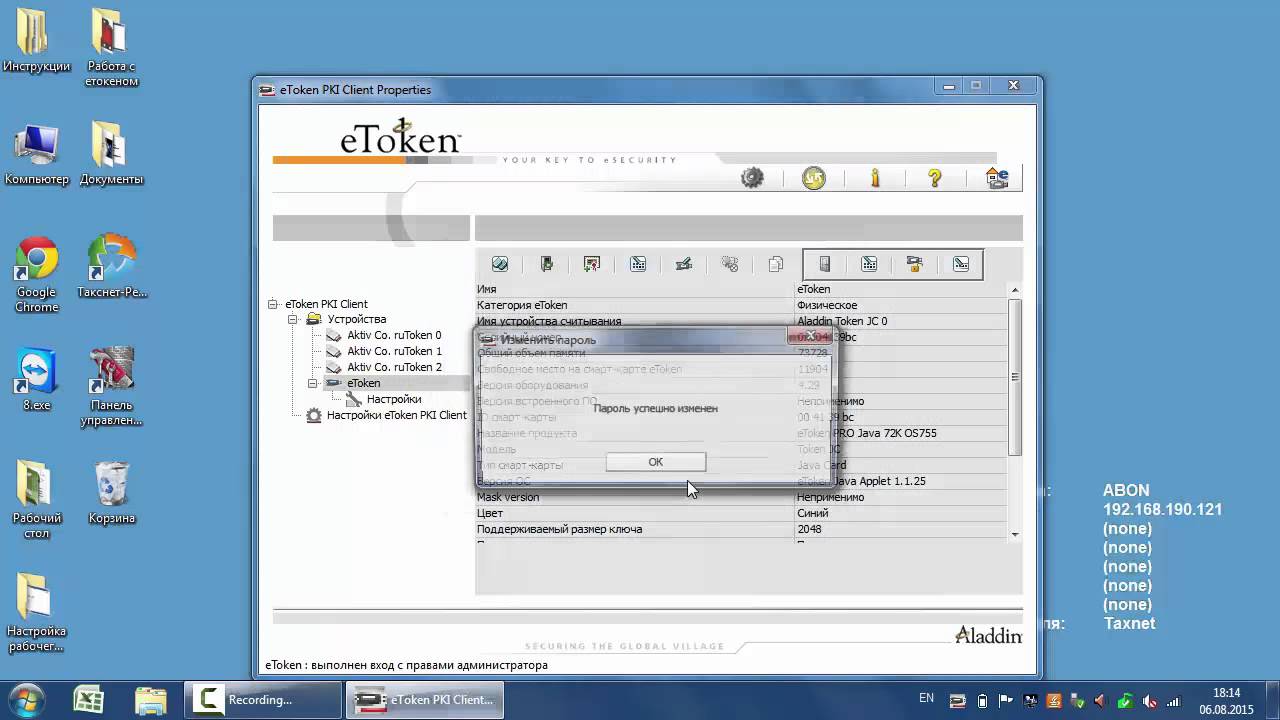
Task: Click the muted volume tray icon
Action: [x=1150, y=700]
